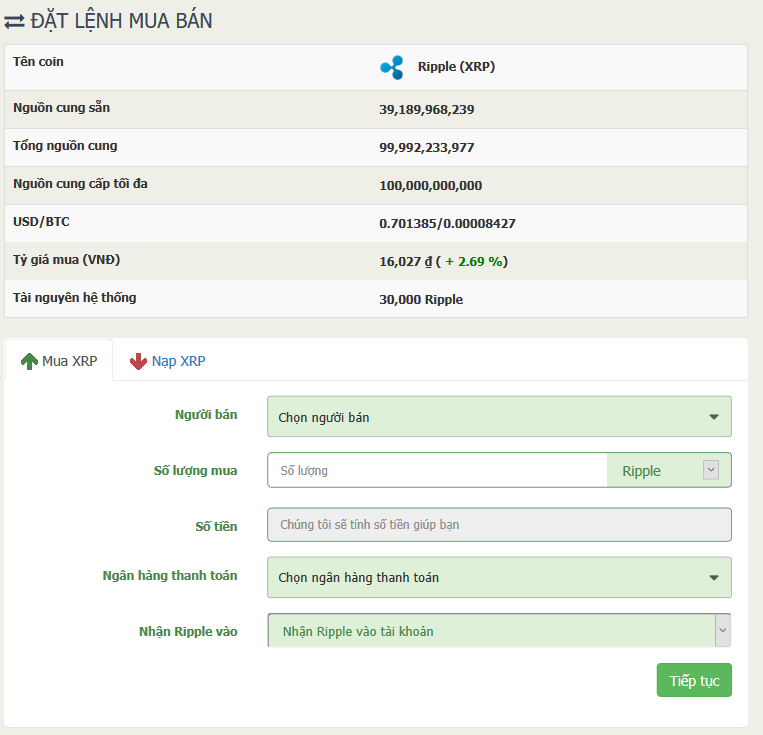This screenshot has height=735, width=763.
Task: Switch to the Mua XRP tab
Action: pos(59,360)
